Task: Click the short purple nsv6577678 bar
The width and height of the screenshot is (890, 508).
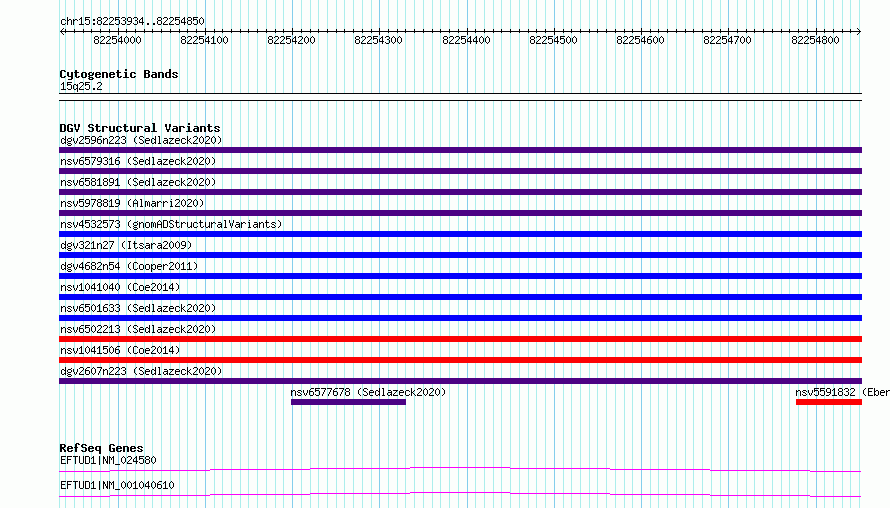Action: click(x=349, y=402)
